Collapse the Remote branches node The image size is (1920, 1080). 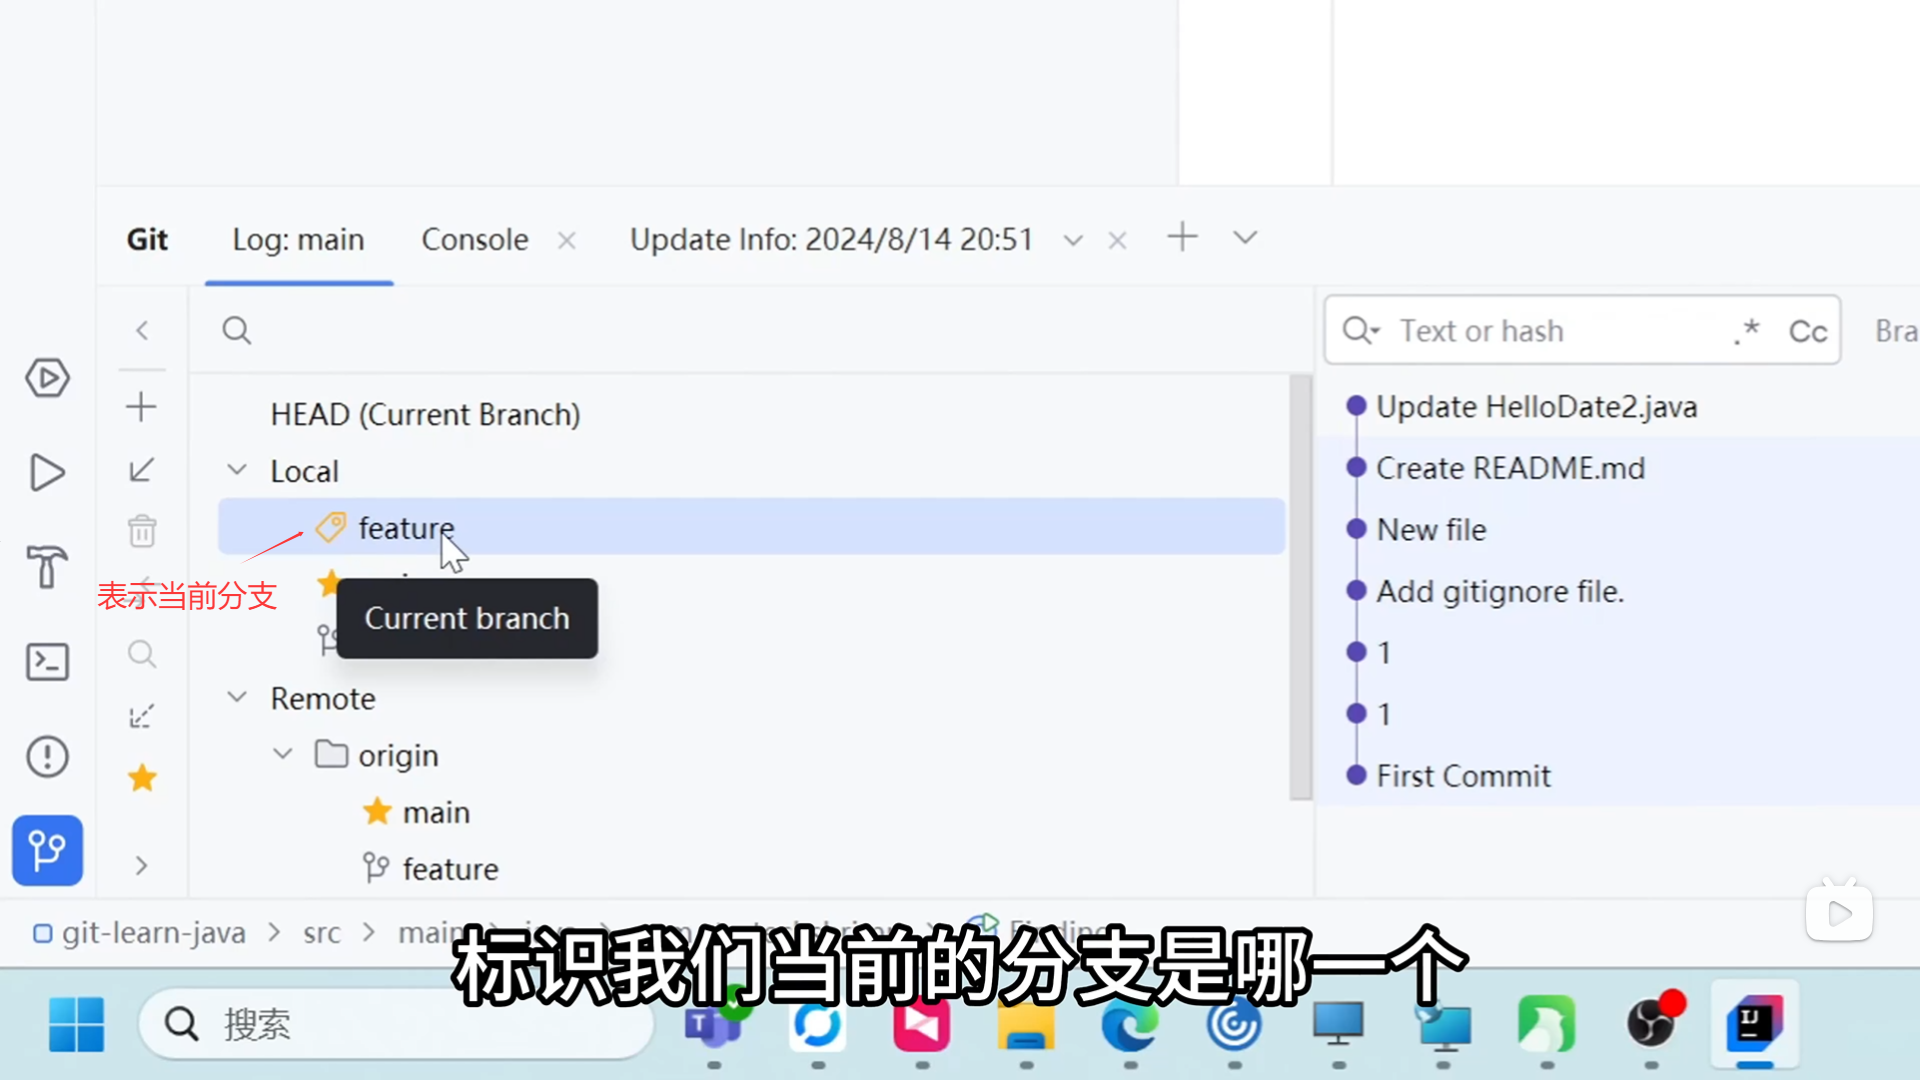(237, 697)
